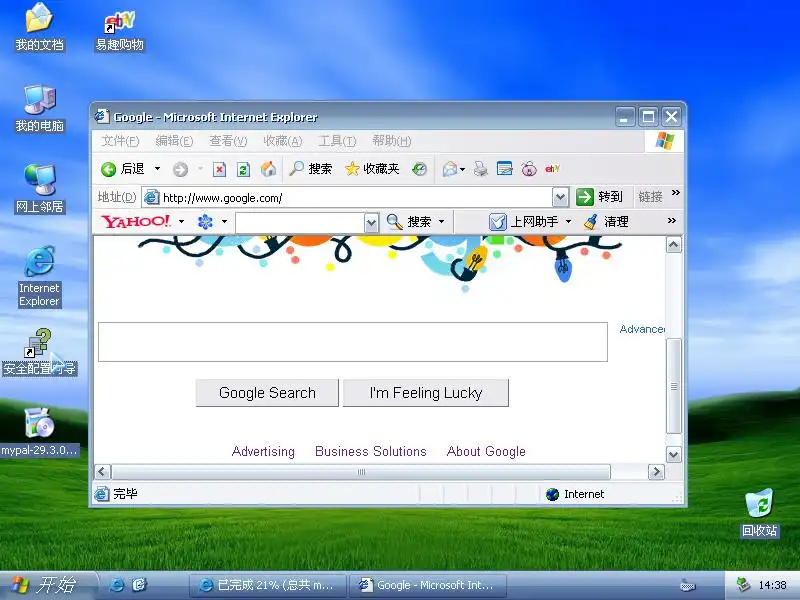Image resolution: width=800 pixels, height=600 pixels.
Task: Select the 易趣购物 desktop shortcut
Action: click(x=120, y=31)
